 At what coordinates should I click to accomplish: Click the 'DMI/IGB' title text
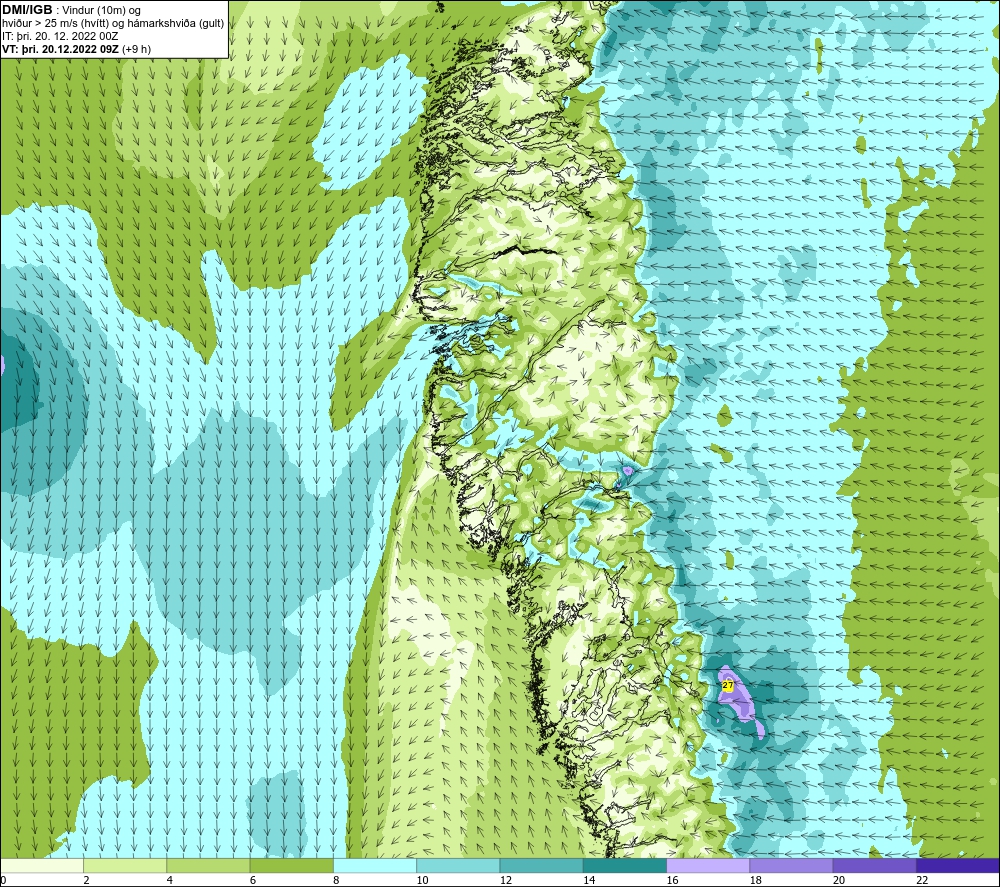27,10
